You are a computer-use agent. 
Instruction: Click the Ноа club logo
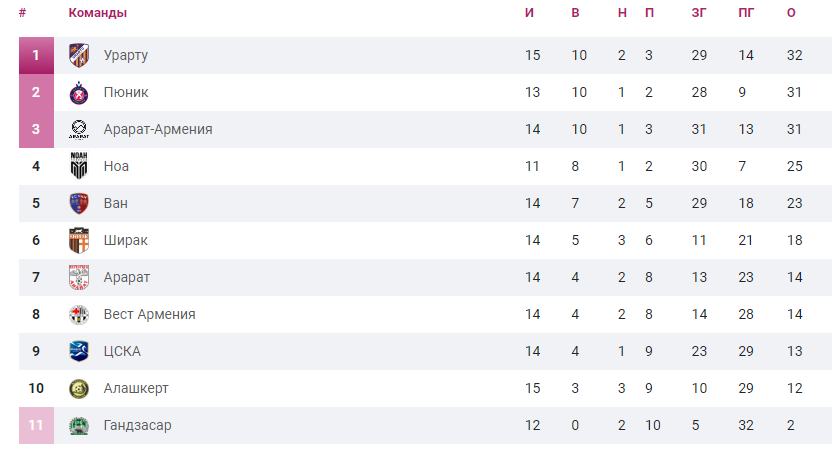[x=79, y=166]
